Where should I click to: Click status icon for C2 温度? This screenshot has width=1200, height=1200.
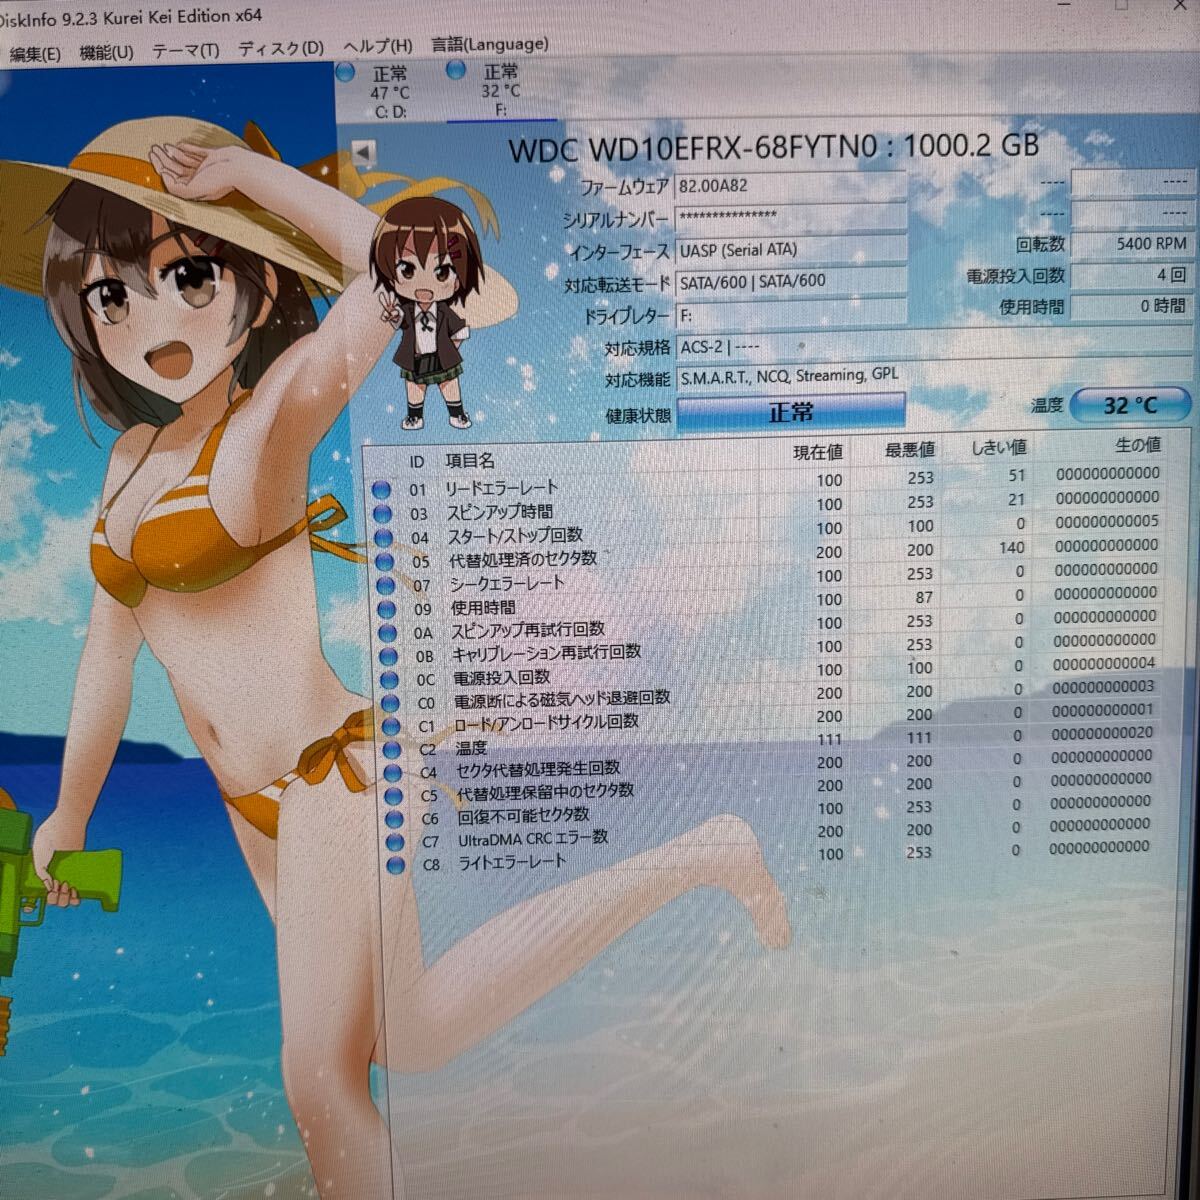(x=392, y=750)
